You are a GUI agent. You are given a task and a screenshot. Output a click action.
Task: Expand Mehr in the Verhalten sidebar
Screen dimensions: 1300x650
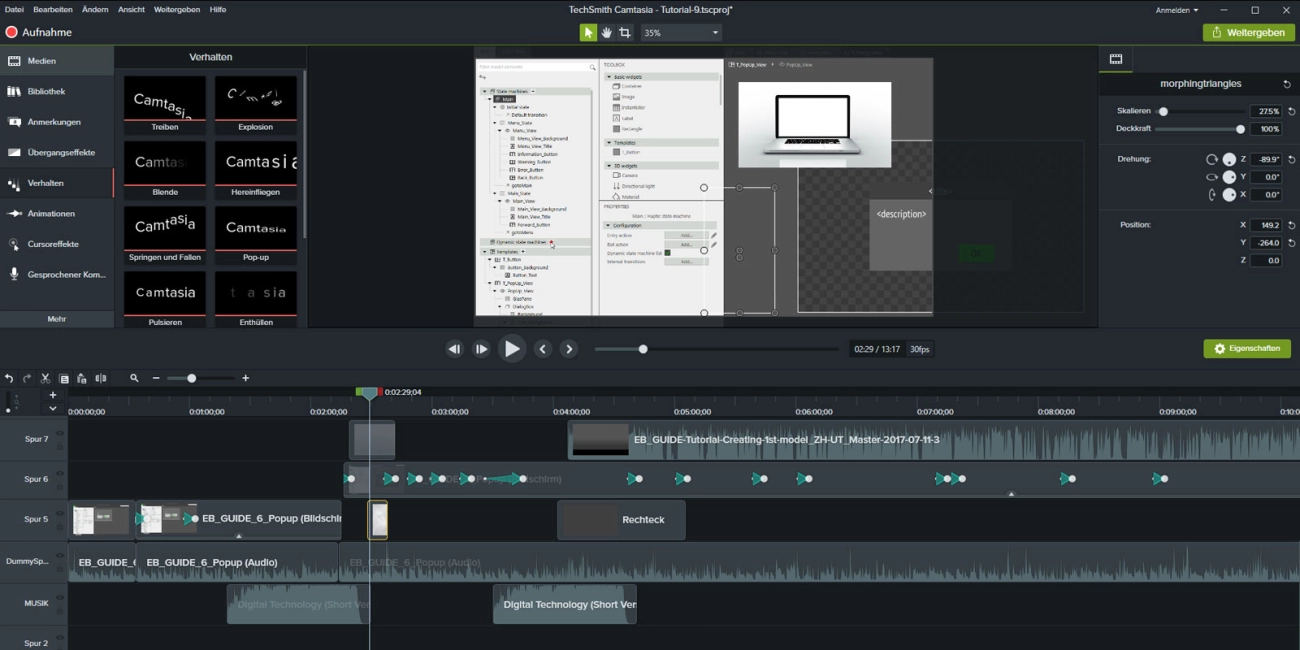56,318
